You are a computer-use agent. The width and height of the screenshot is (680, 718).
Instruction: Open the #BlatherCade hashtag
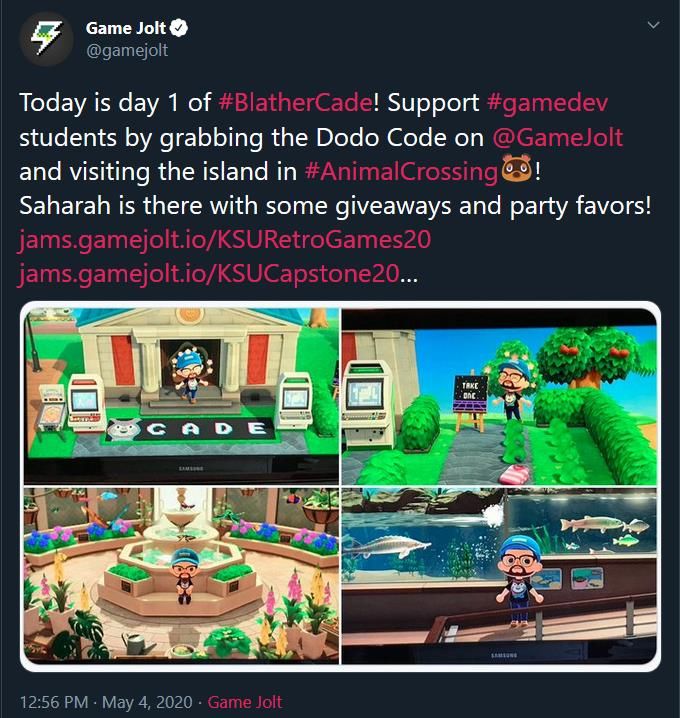[296, 102]
